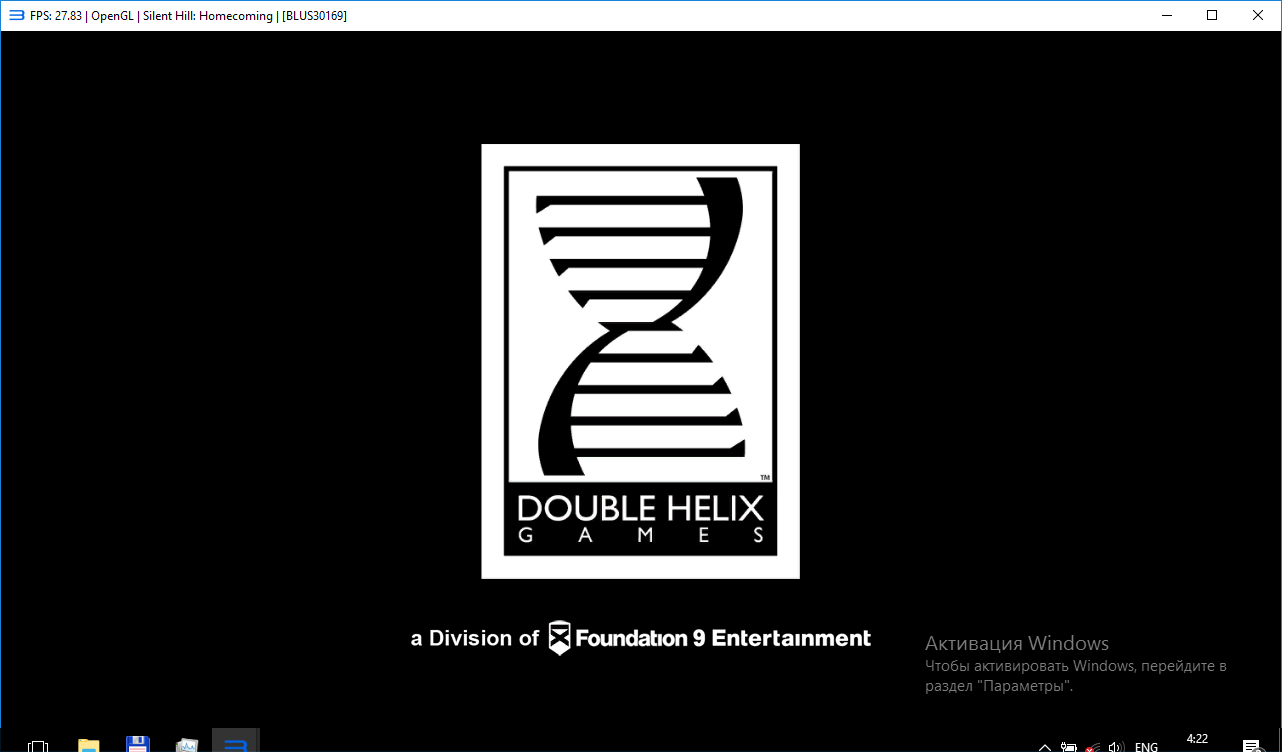
Task: Minimize the RPCS3 game window
Action: (x=1166, y=15)
